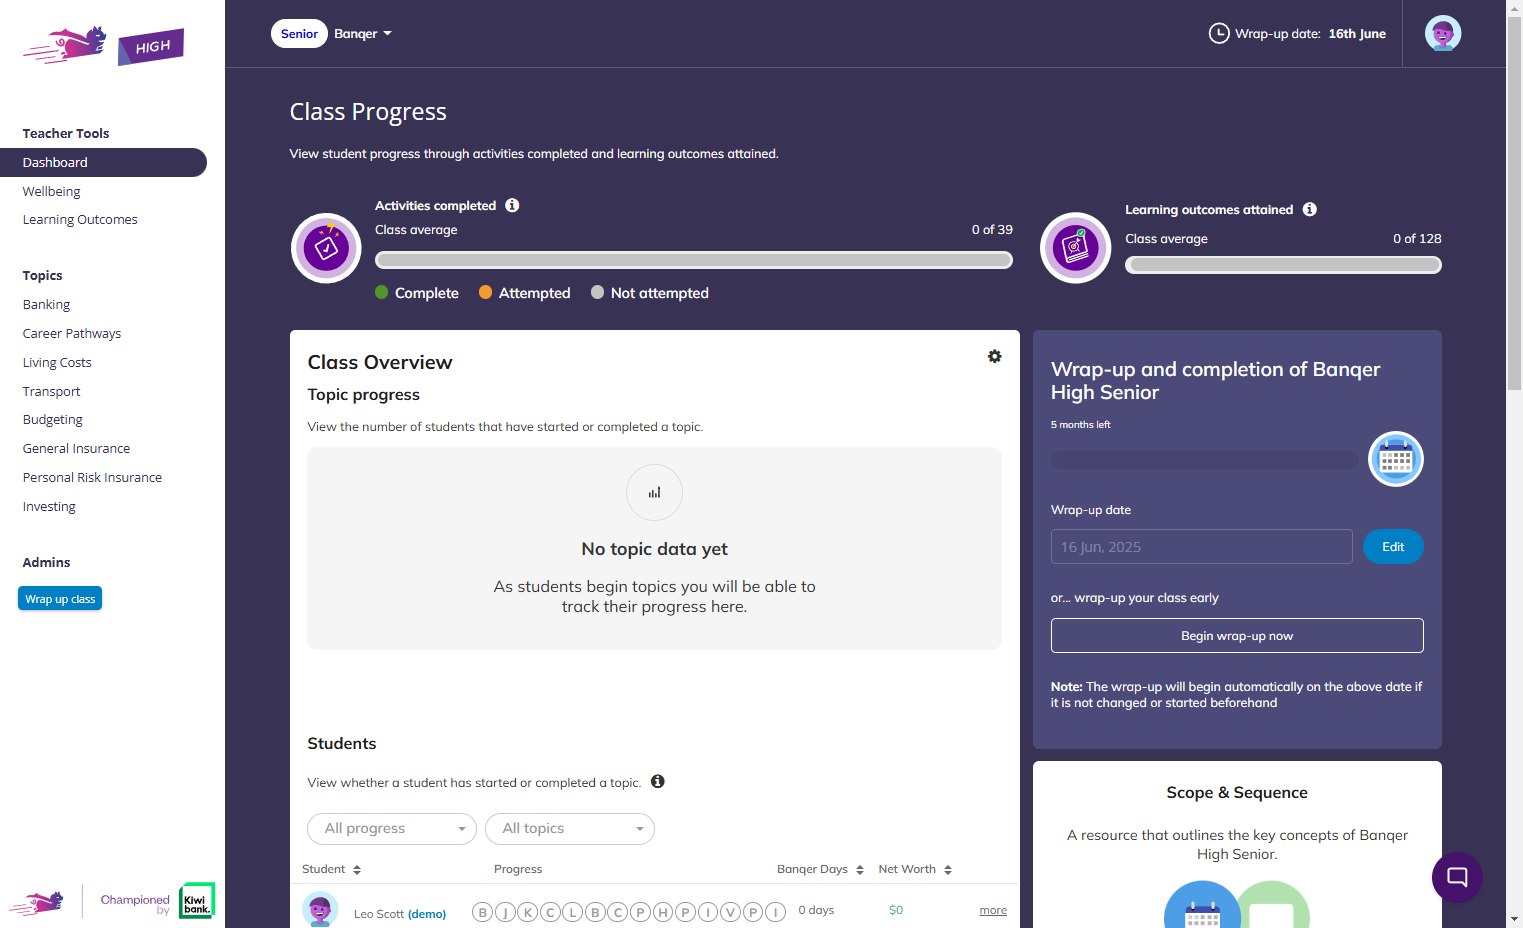This screenshot has height=928, width=1523.
Task: Click Leo Scott's avatar
Action: (320, 909)
